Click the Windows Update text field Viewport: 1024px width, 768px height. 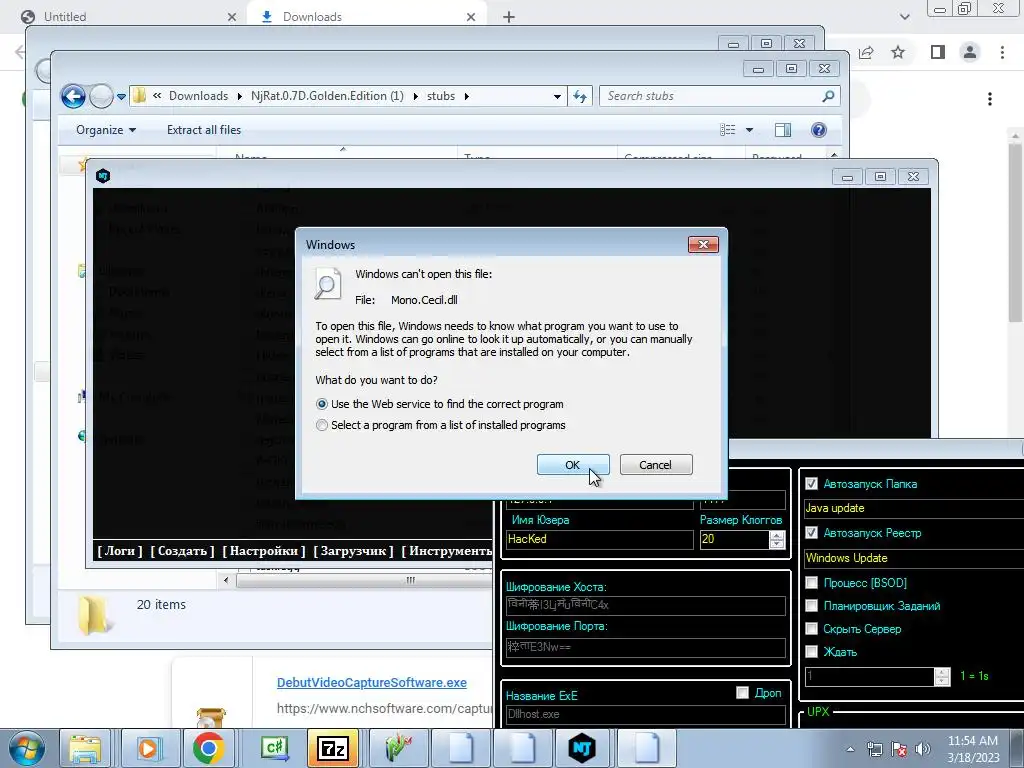[x=914, y=558]
